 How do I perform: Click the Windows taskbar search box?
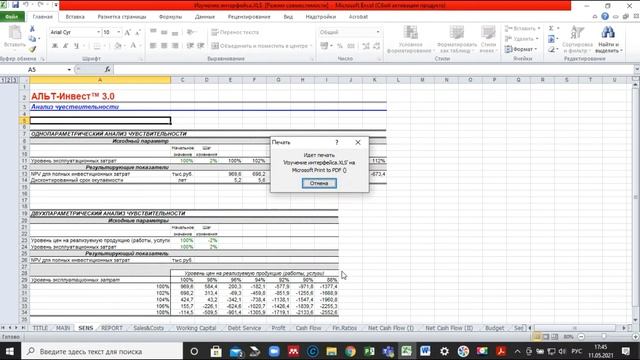click(101, 351)
